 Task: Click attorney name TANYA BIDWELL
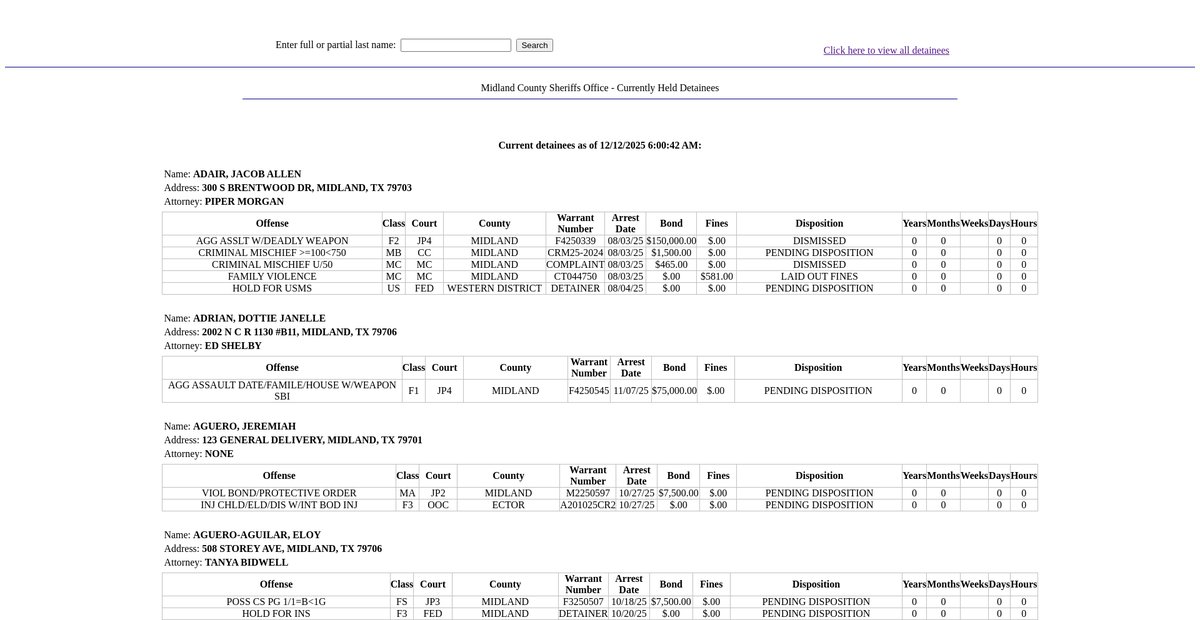pos(246,562)
